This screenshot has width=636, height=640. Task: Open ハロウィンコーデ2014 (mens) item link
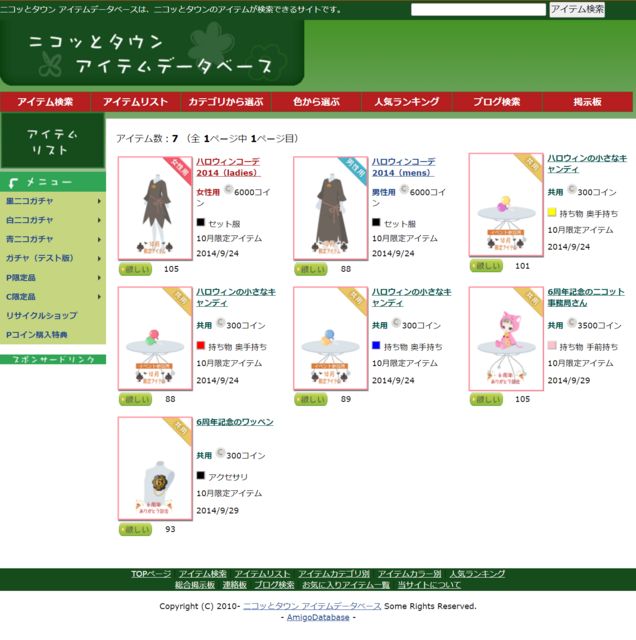pos(403,167)
